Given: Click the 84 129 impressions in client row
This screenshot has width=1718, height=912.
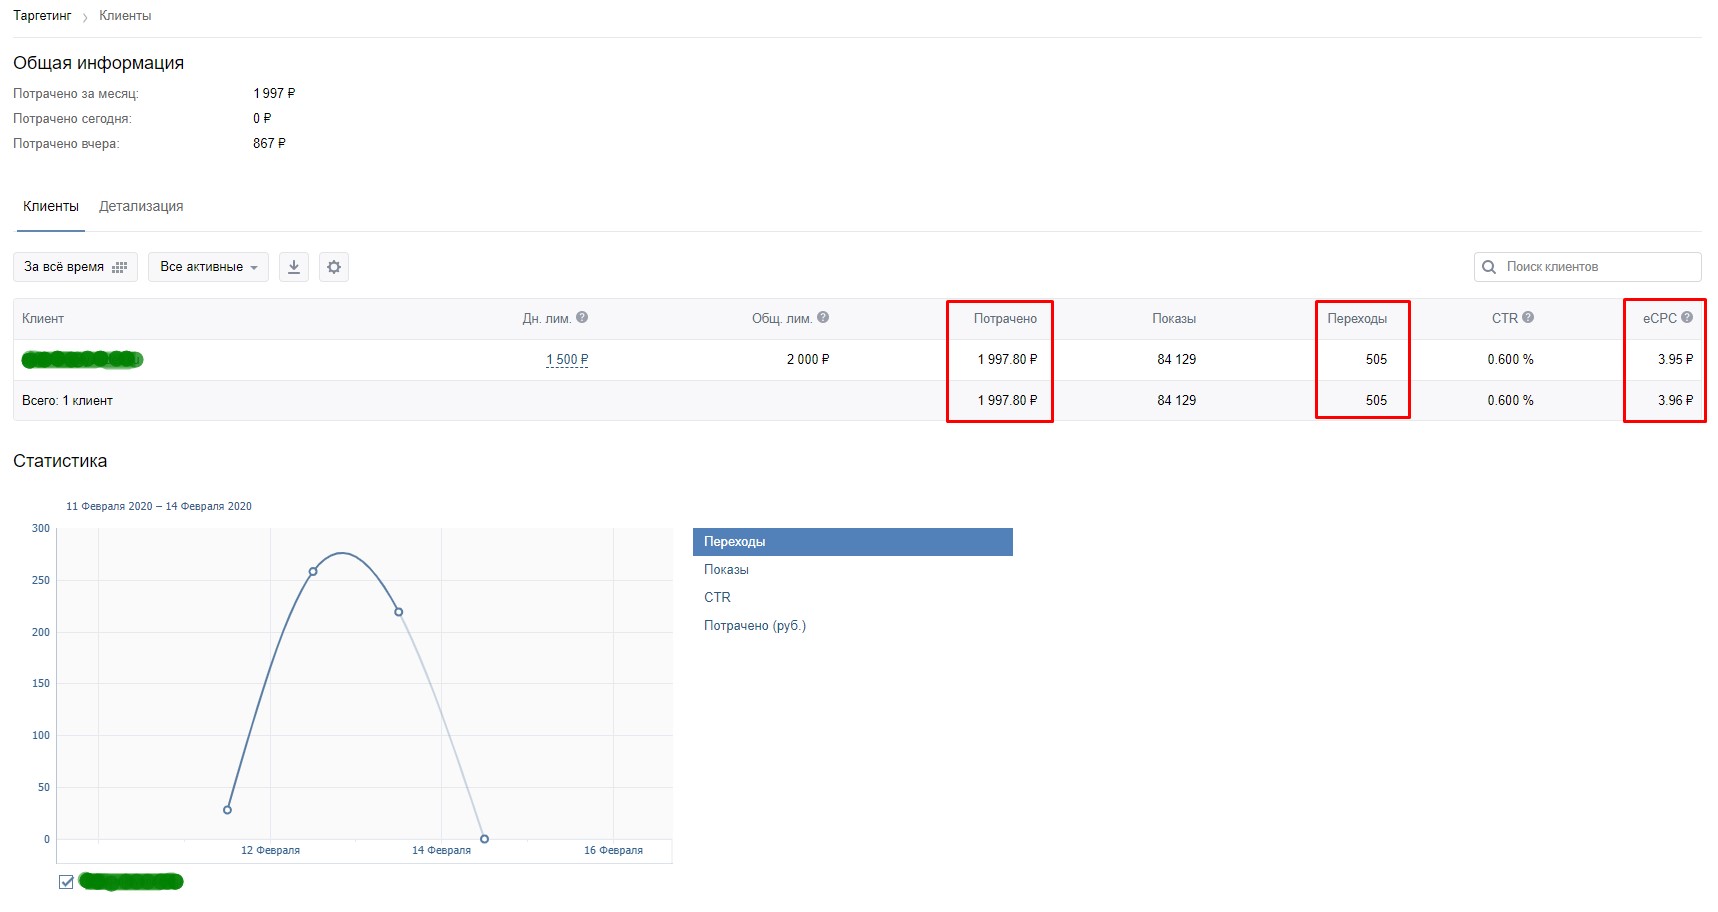Looking at the screenshot, I should [x=1177, y=360].
